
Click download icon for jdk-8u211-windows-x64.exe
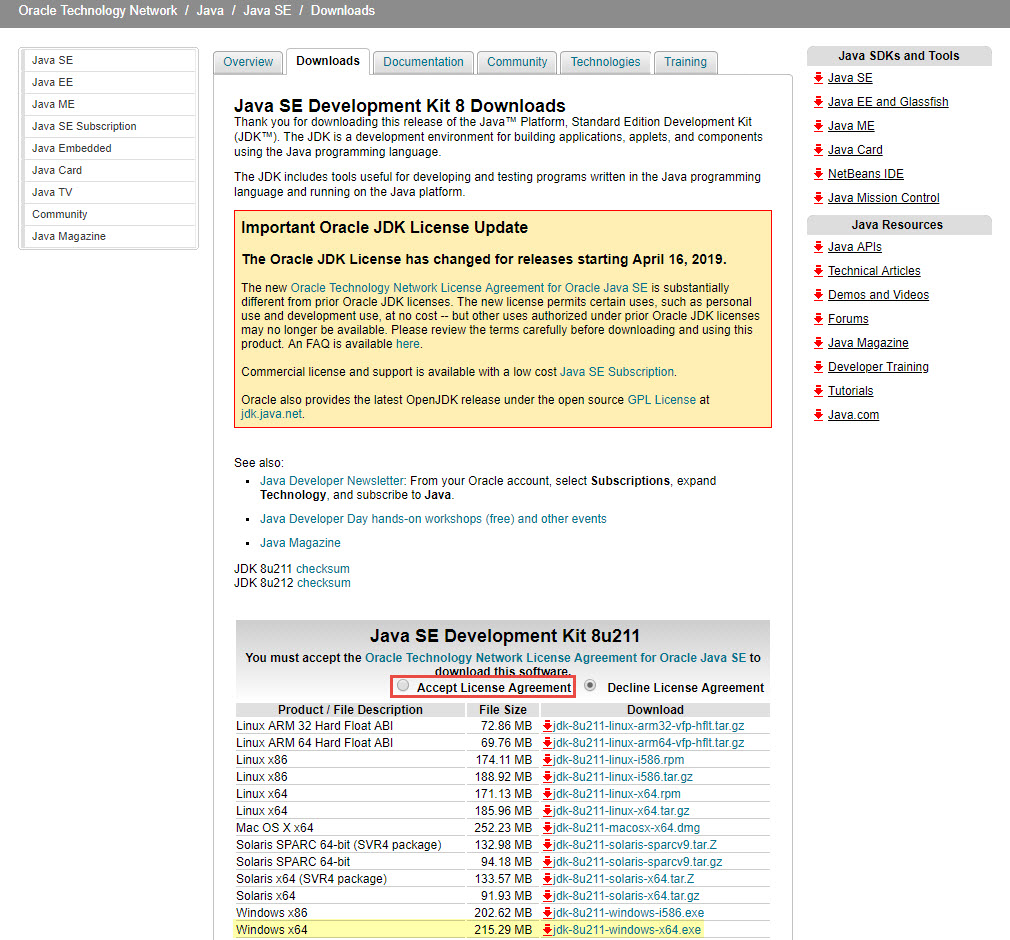(x=548, y=930)
